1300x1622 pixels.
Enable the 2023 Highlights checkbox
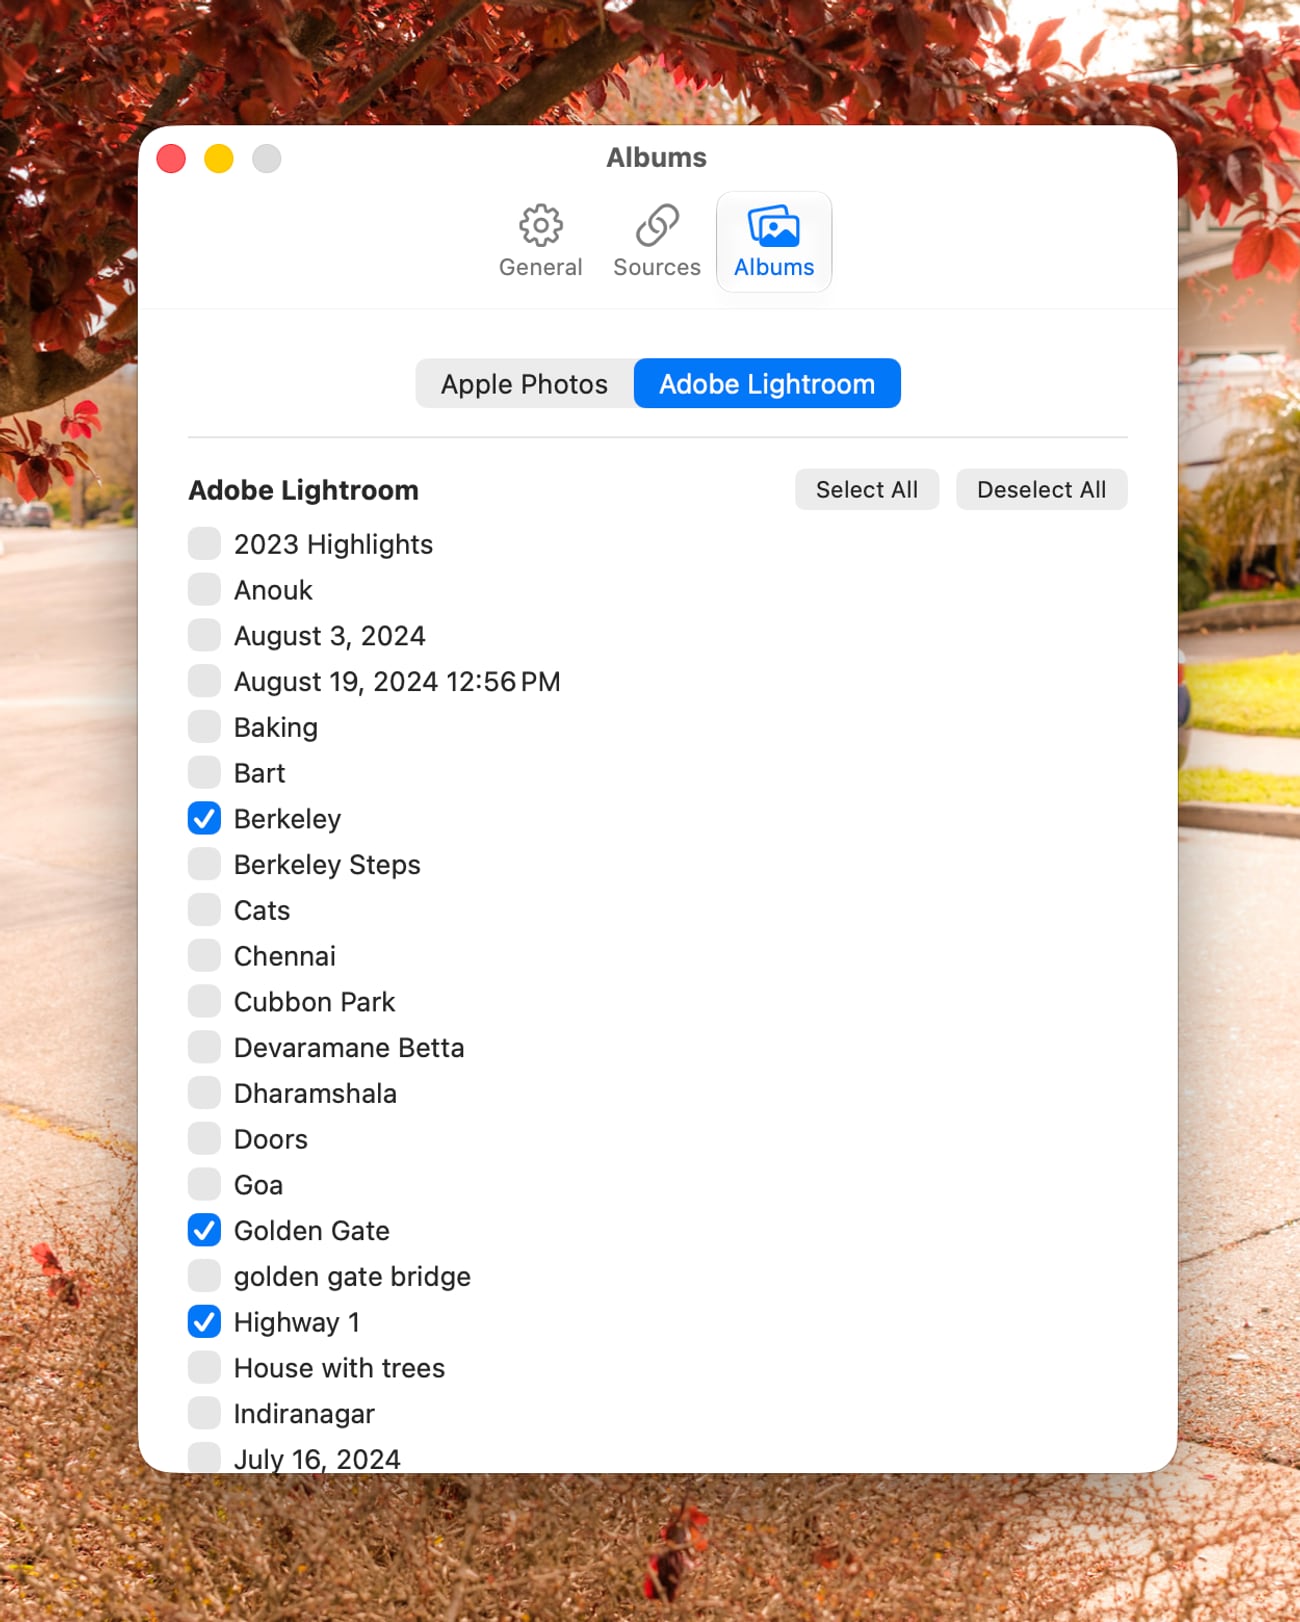[205, 544]
